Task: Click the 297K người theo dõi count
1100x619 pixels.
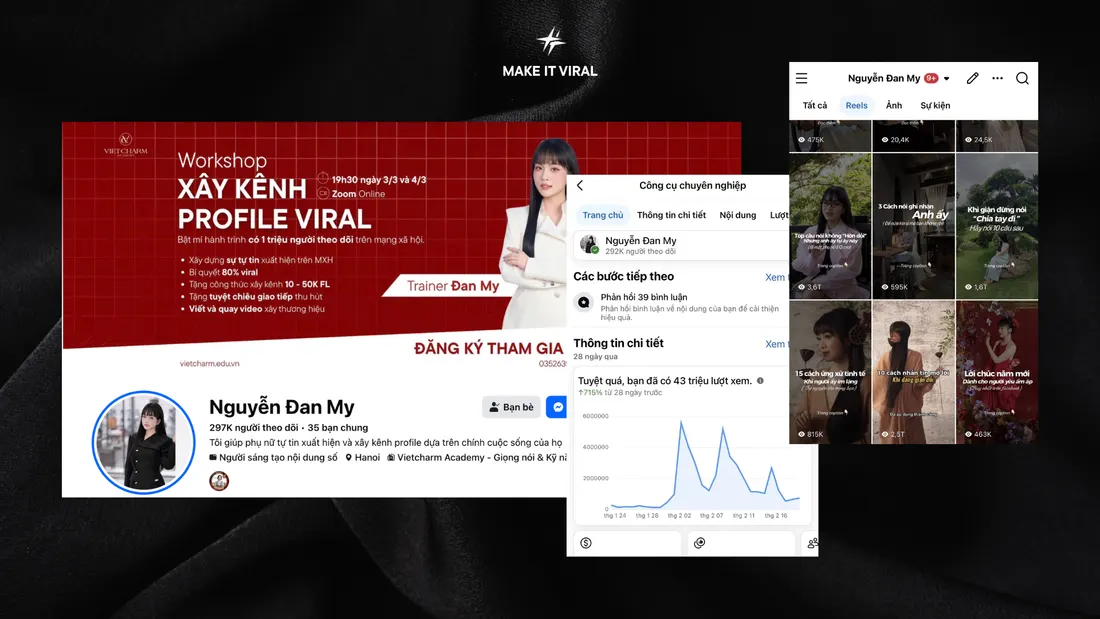Action: (253, 427)
